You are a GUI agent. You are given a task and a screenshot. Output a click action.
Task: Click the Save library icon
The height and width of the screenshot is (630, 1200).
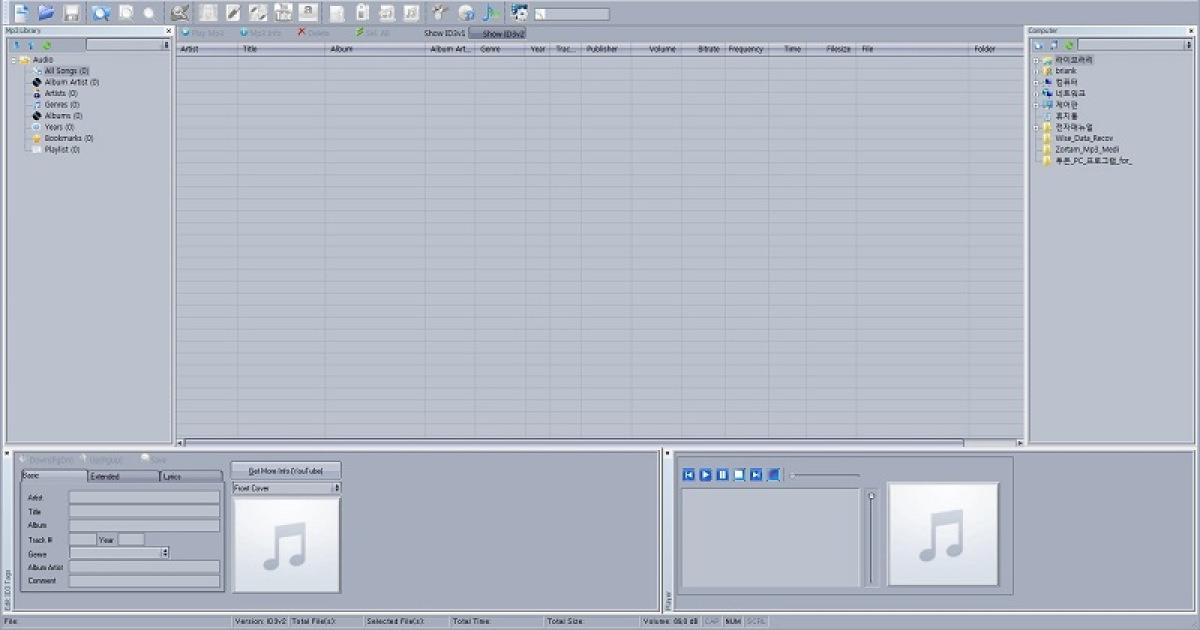(x=73, y=13)
